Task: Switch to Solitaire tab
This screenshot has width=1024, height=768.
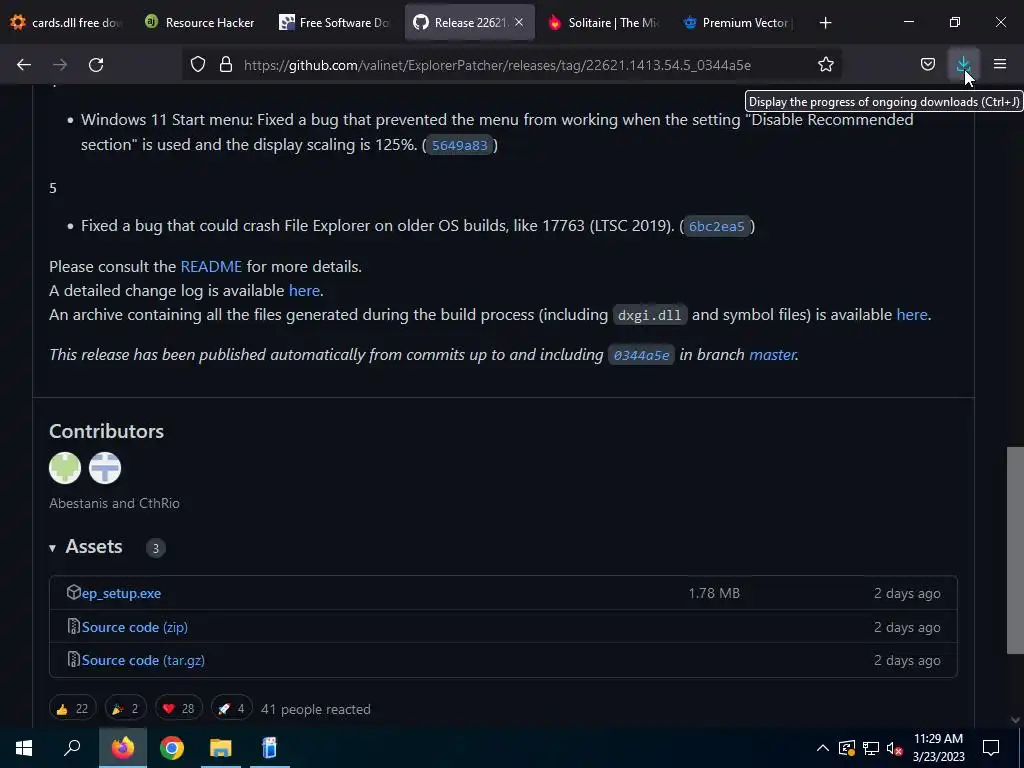Action: pyautogui.click(x=603, y=22)
